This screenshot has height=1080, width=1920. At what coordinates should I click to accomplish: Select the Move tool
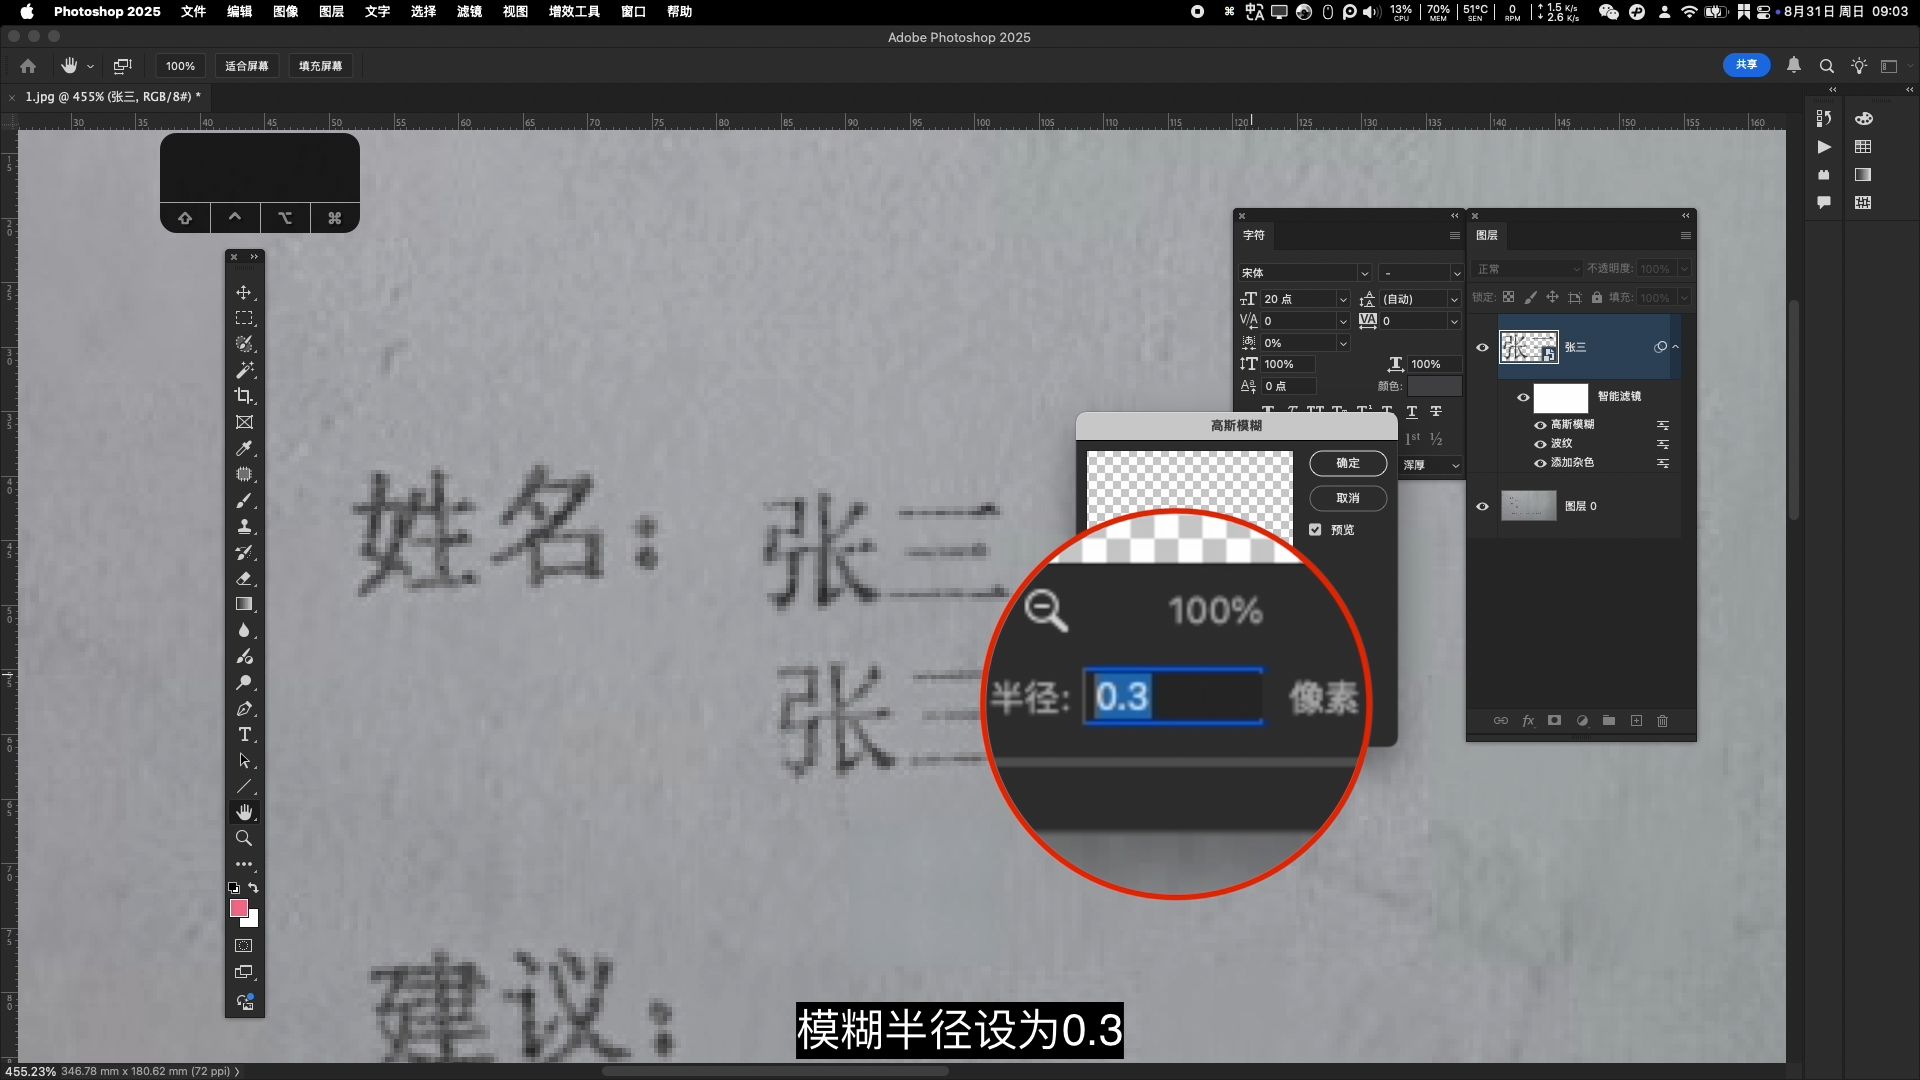[243, 292]
